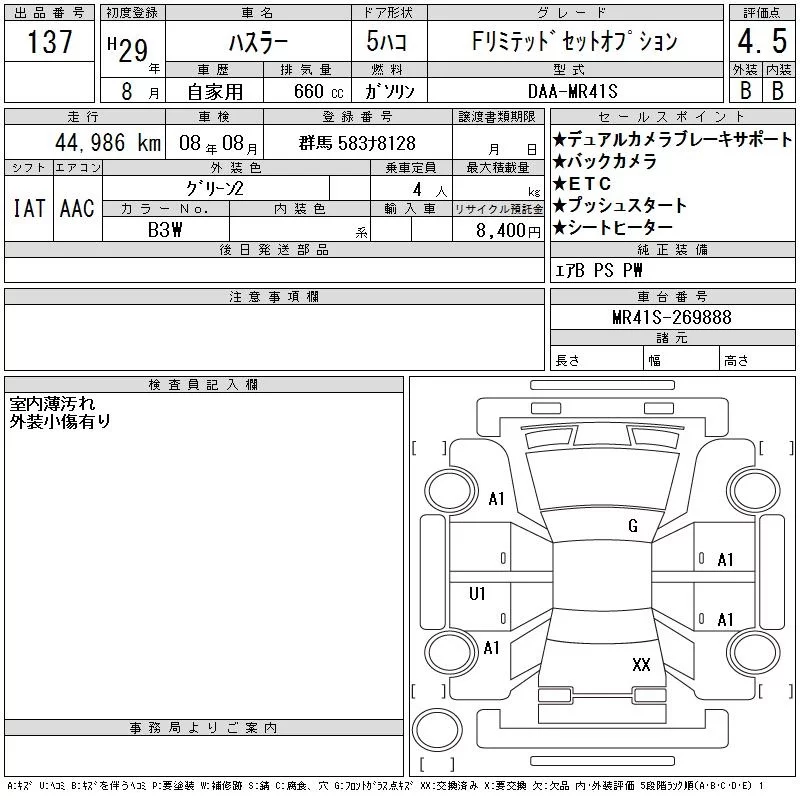Image resolution: width=800 pixels, height=800 pixels.
Task: Click the lot number 137
Action: click(49, 41)
